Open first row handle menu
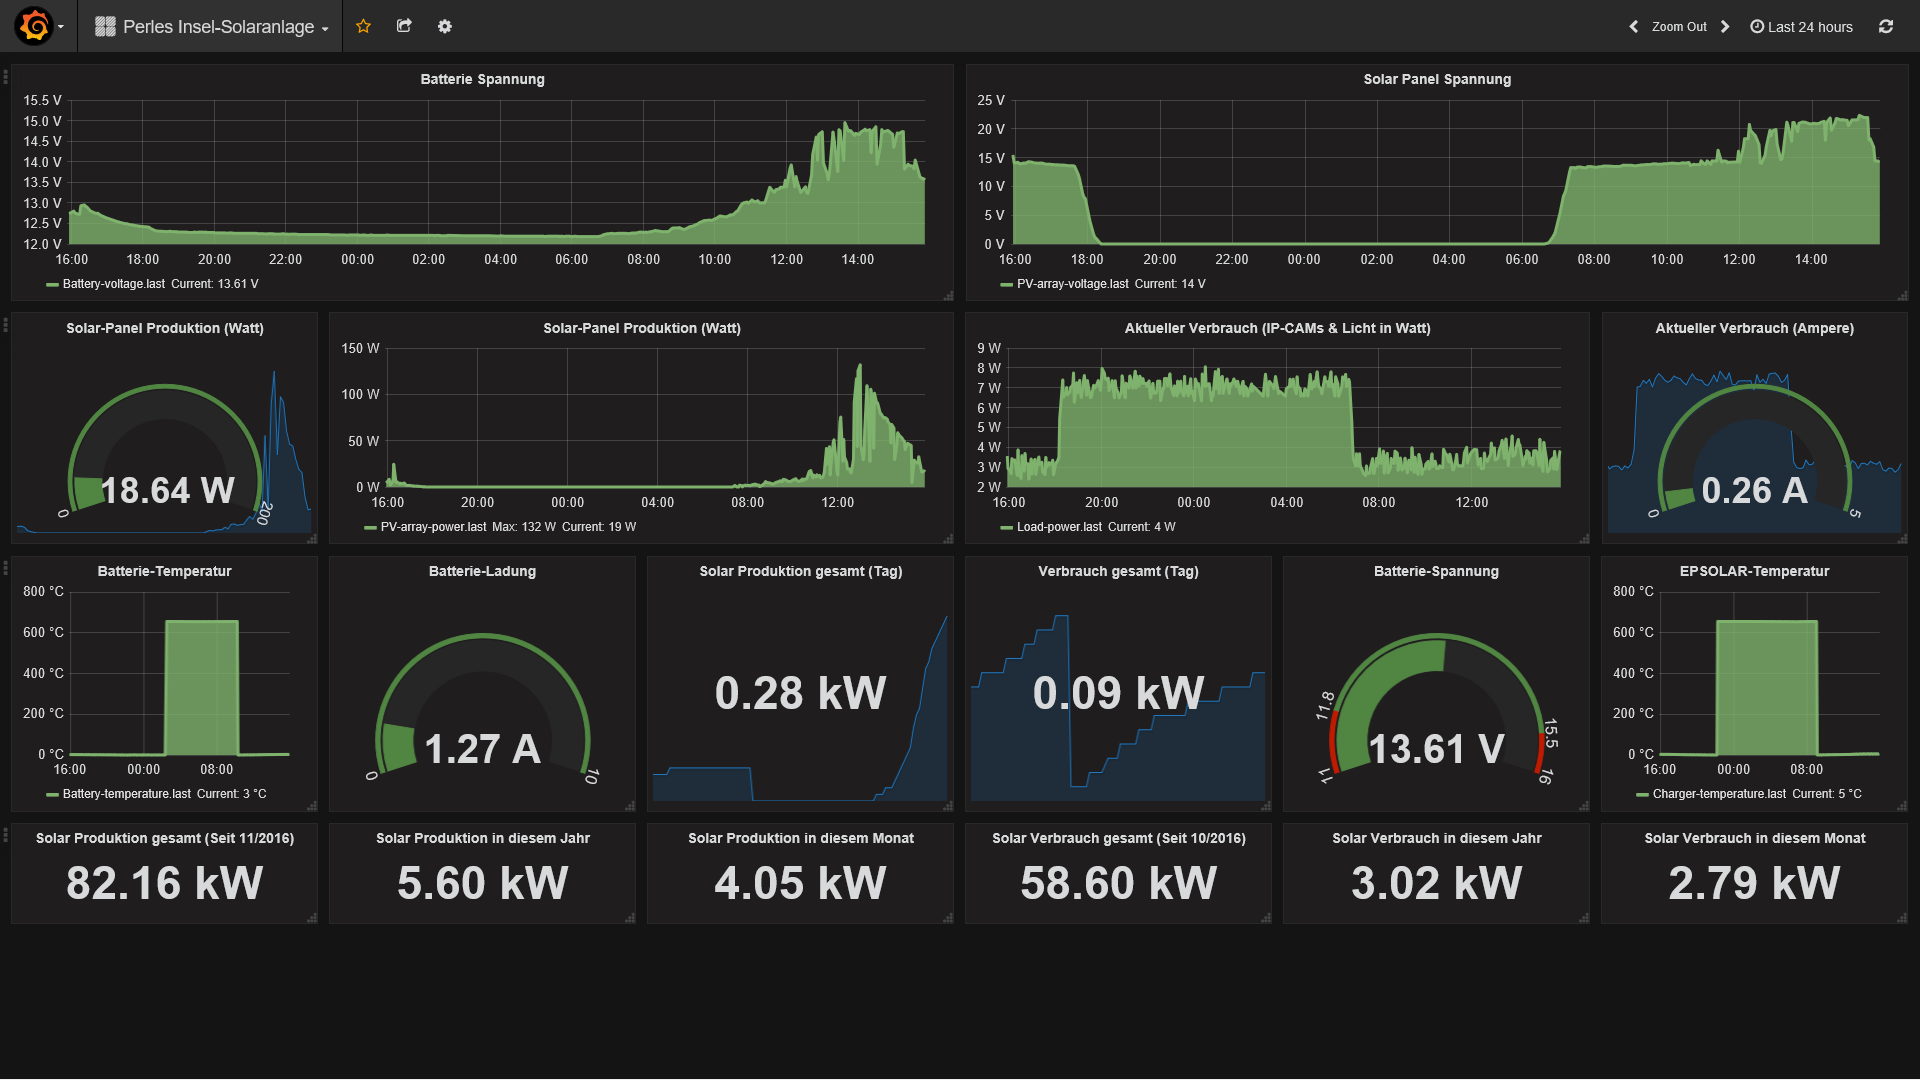Image resolution: width=1920 pixels, height=1080 pixels. coord(6,76)
